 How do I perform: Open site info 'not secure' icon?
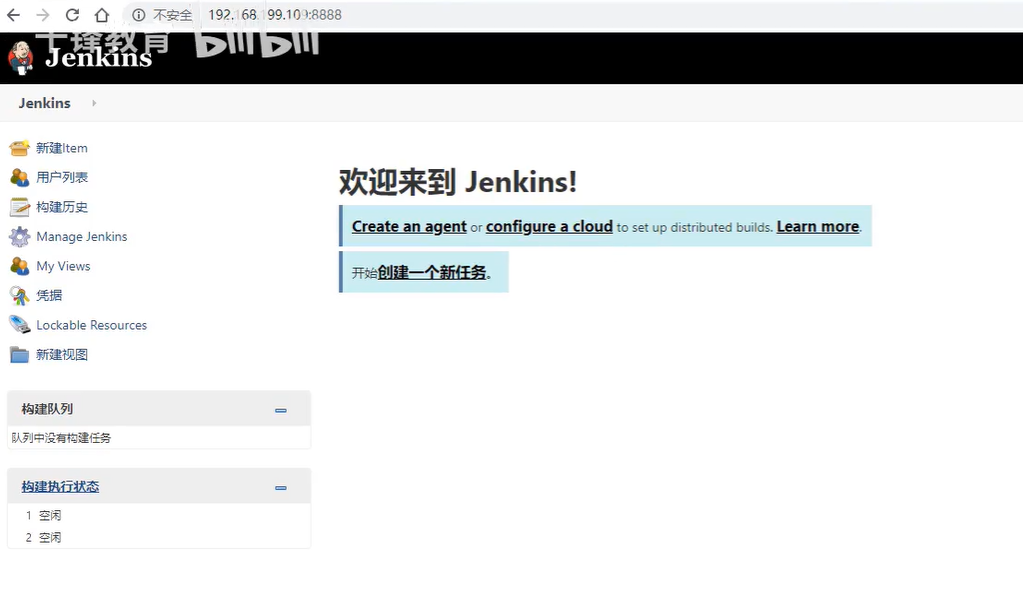(138, 14)
